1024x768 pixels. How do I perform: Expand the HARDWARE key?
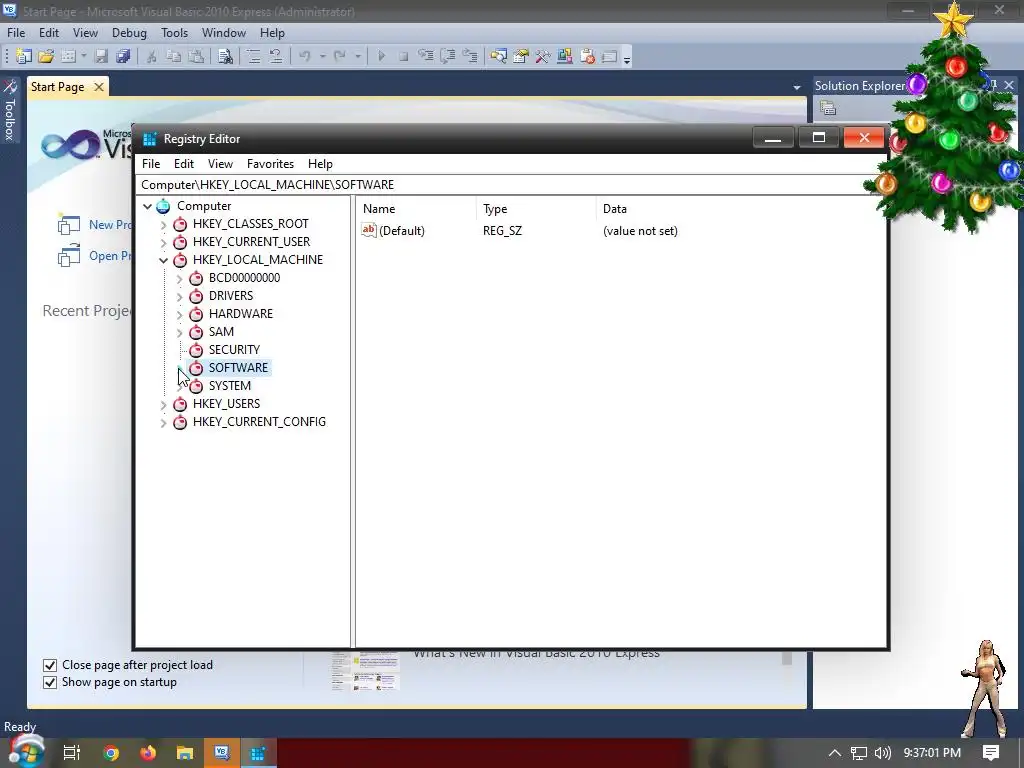click(x=180, y=314)
